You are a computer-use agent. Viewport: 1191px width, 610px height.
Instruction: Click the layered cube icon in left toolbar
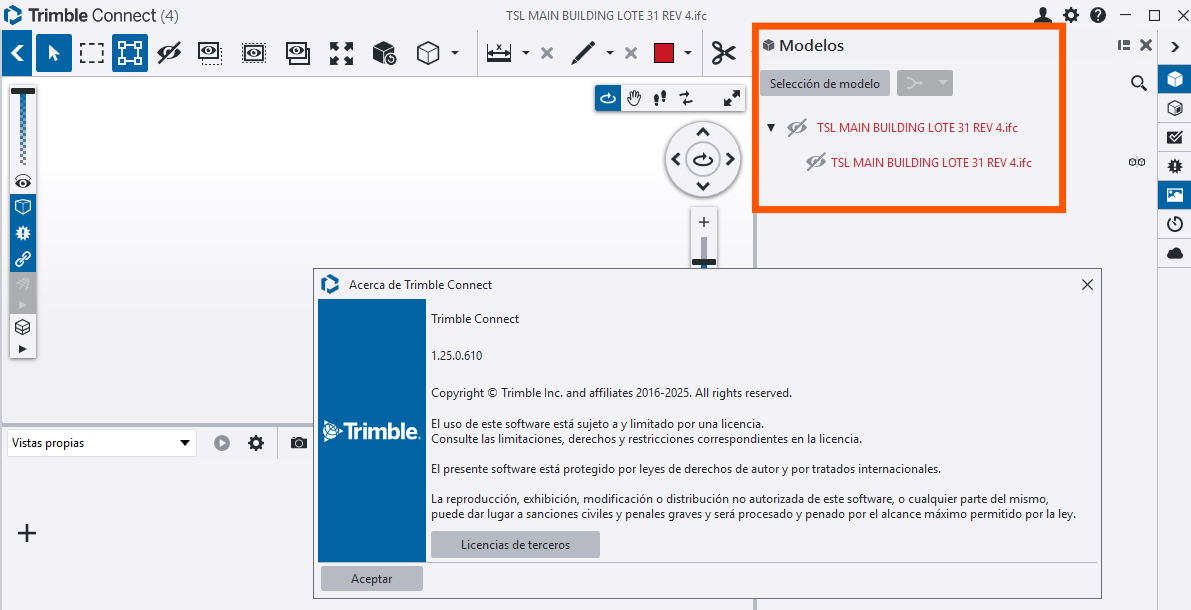click(23, 327)
